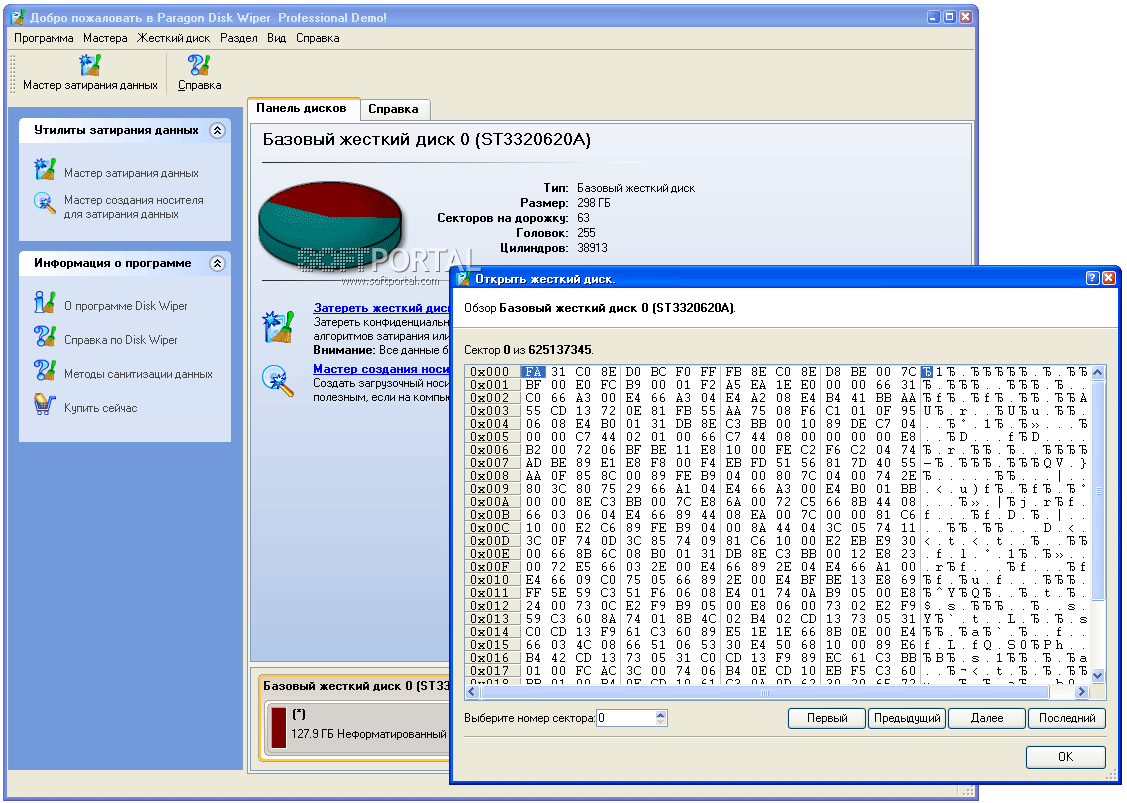Open Мастер создания носителя для затирания link

pos(133,207)
